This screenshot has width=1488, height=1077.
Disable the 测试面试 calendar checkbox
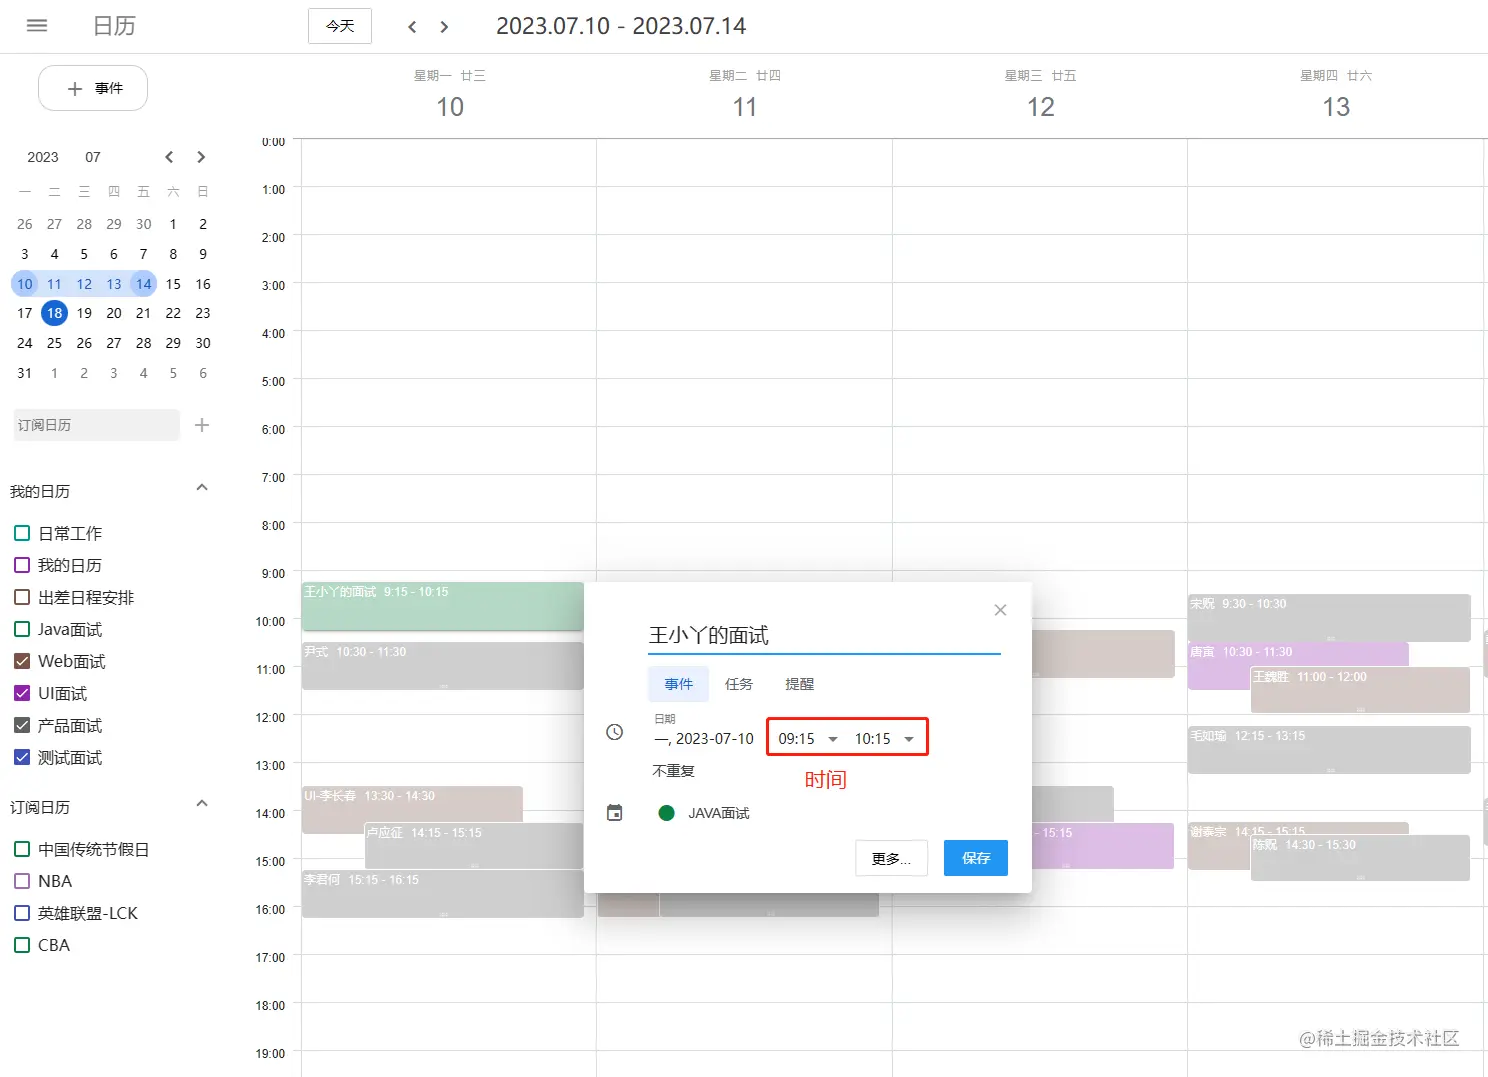22,757
